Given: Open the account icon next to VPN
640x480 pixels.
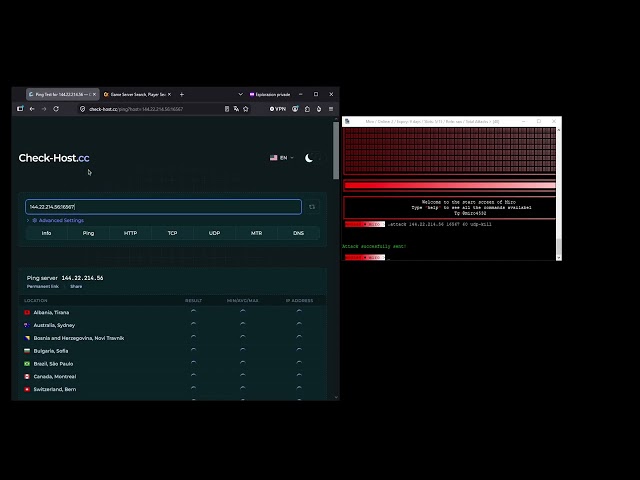Looking at the screenshot, I should (295, 109).
